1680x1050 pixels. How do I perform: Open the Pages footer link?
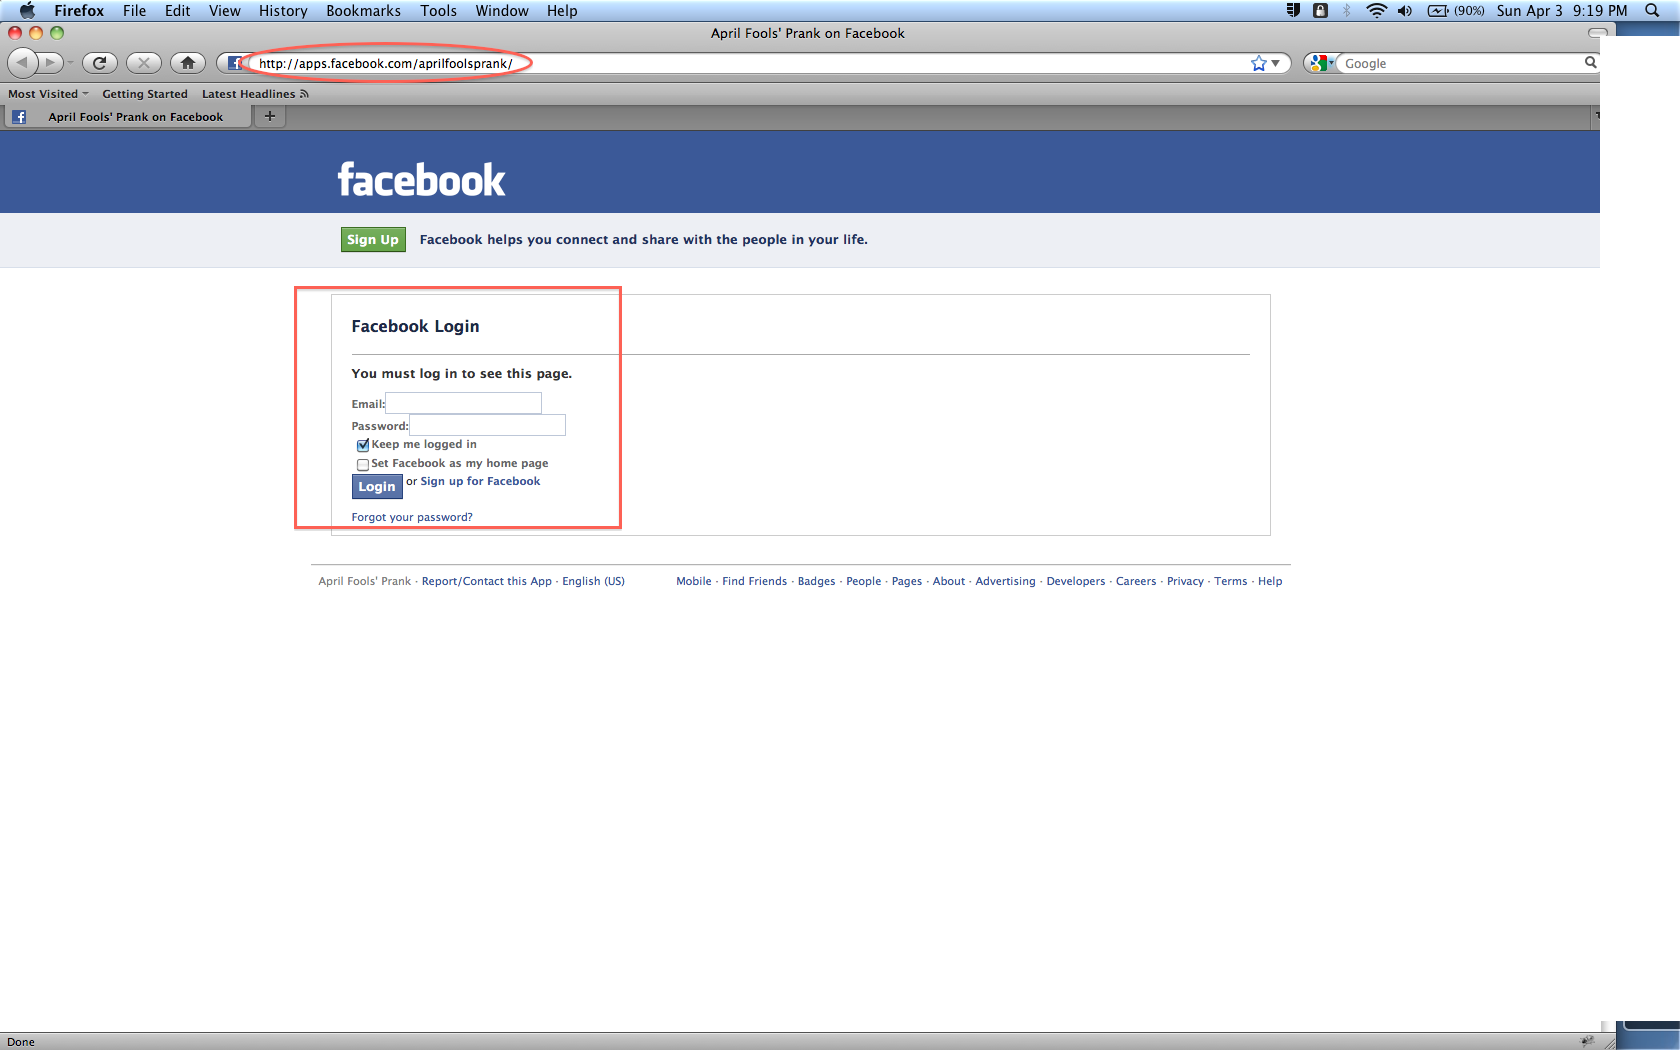coord(907,581)
